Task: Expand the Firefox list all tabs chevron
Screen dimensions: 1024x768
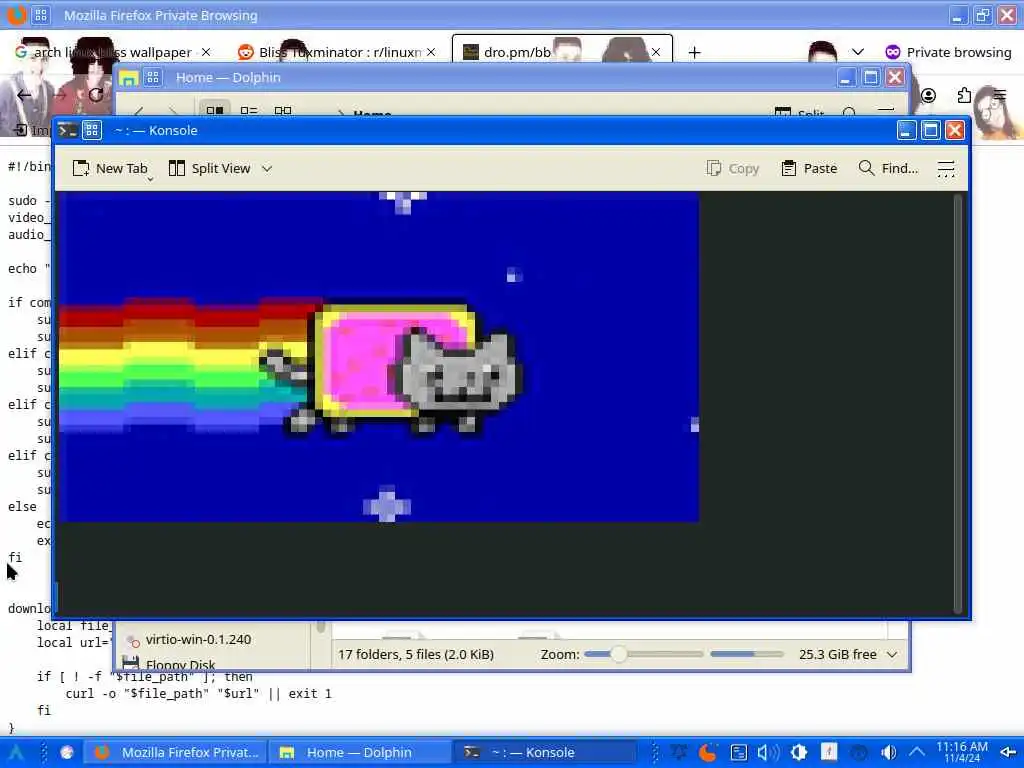Action: 858,52
